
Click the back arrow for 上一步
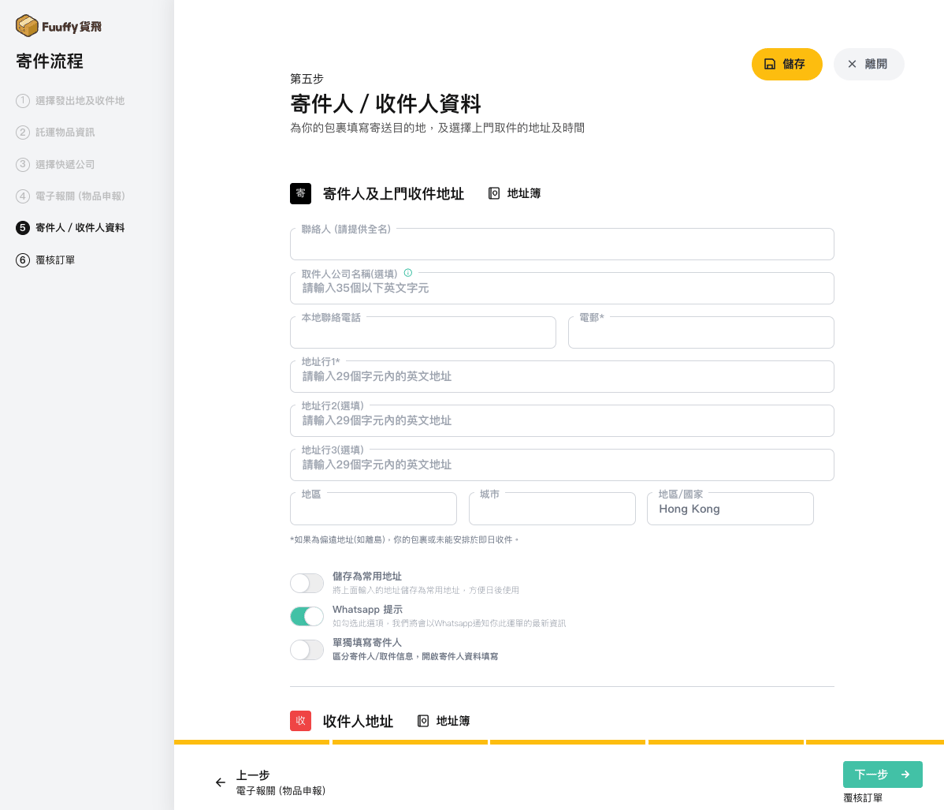pos(221,782)
